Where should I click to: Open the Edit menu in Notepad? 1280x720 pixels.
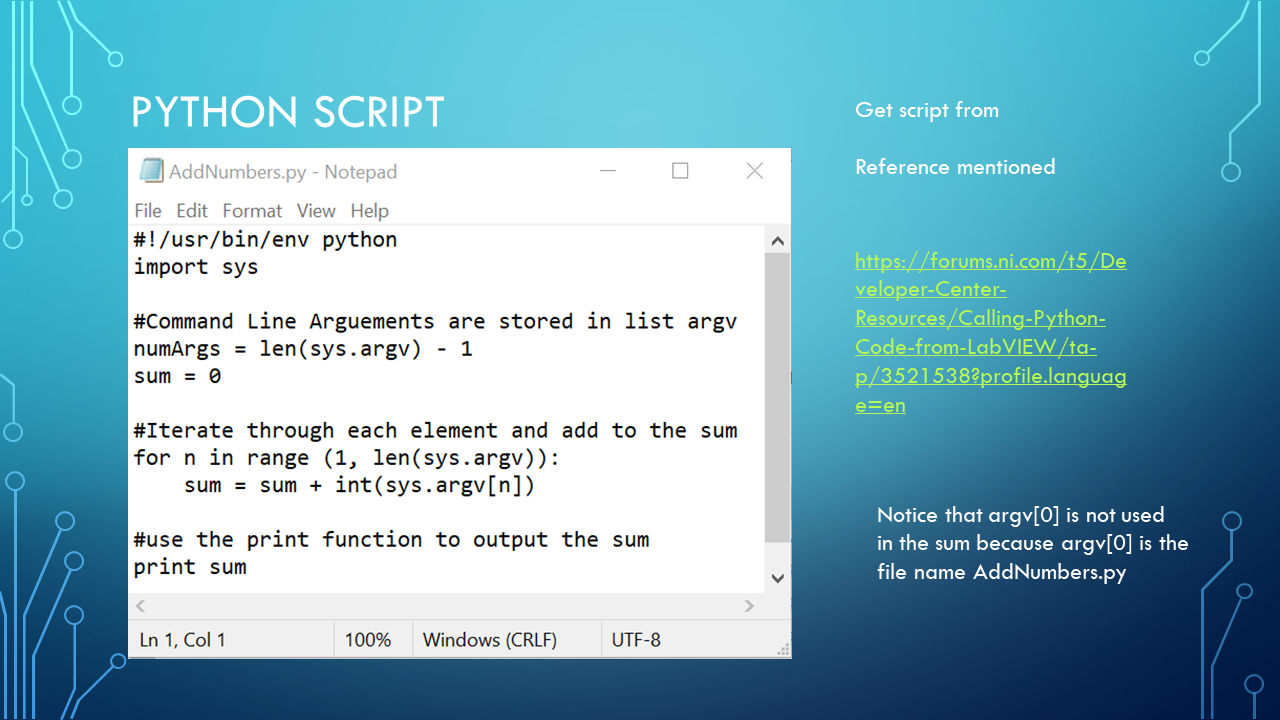(192, 211)
